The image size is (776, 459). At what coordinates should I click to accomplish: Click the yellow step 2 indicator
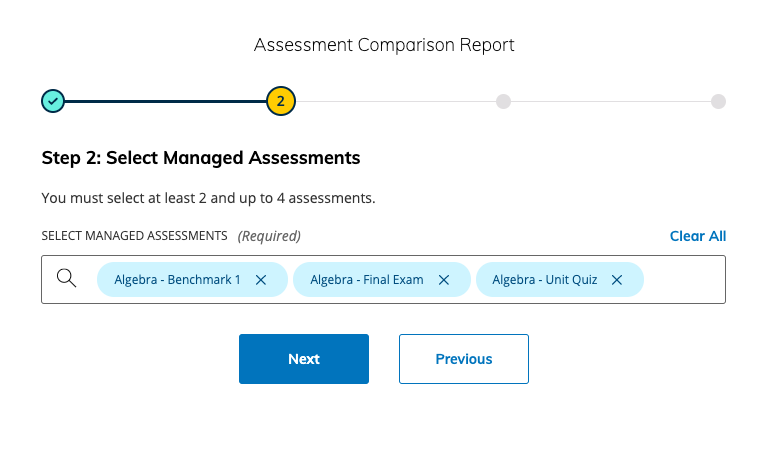point(281,101)
